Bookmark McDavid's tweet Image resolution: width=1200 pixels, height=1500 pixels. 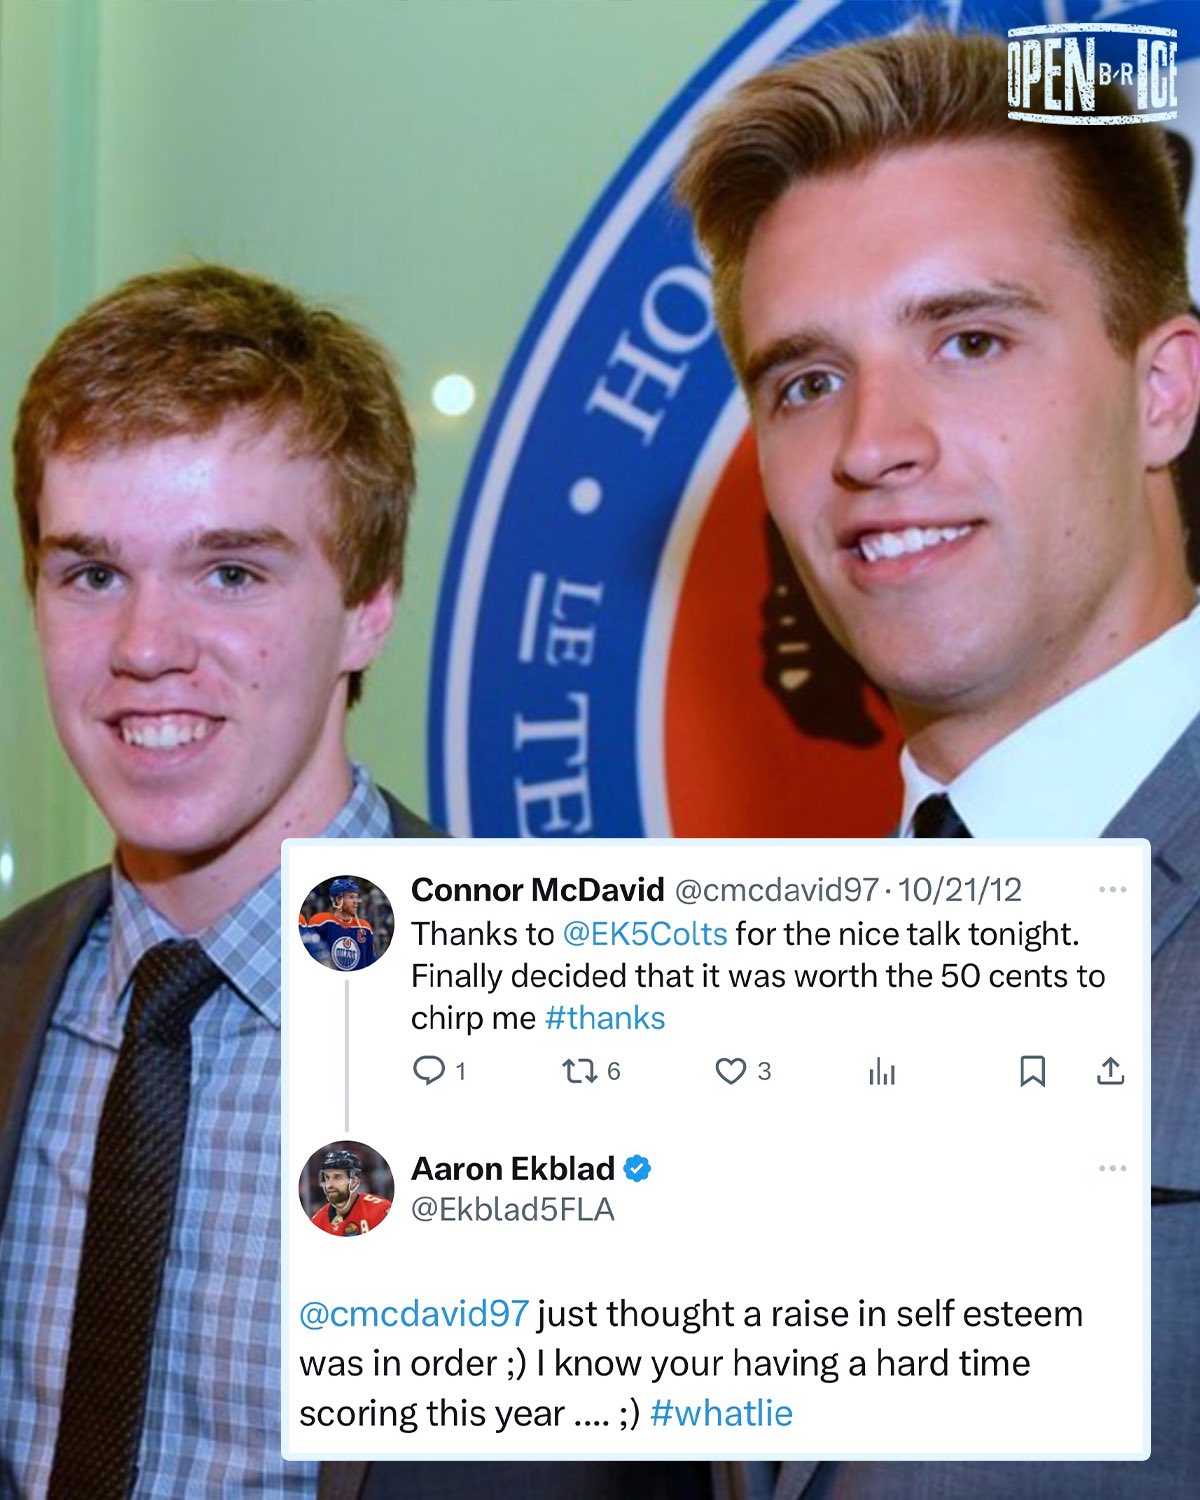[x=1032, y=1071]
